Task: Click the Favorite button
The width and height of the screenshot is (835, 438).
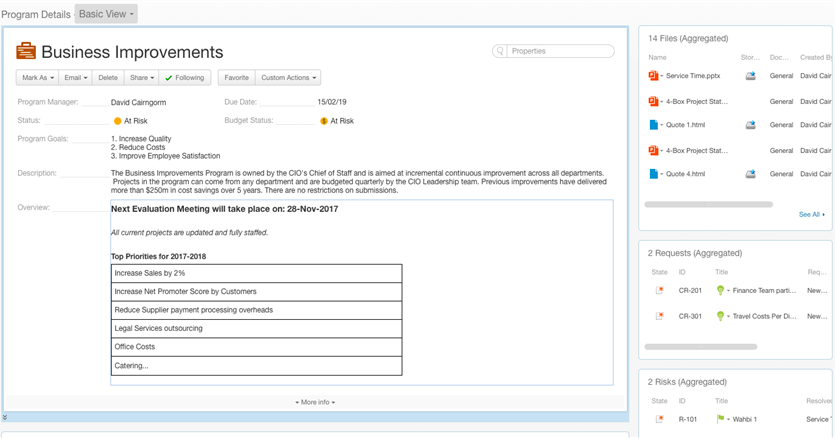Action: [x=236, y=78]
